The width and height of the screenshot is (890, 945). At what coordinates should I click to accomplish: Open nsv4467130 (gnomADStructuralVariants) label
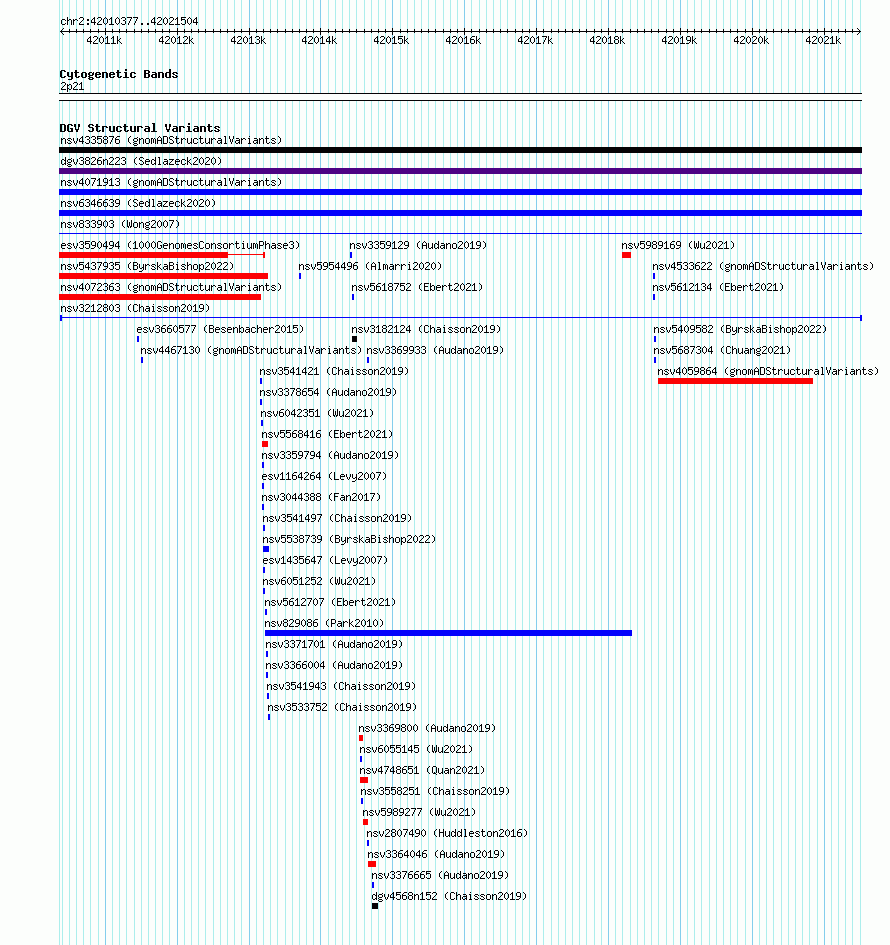(x=251, y=350)
